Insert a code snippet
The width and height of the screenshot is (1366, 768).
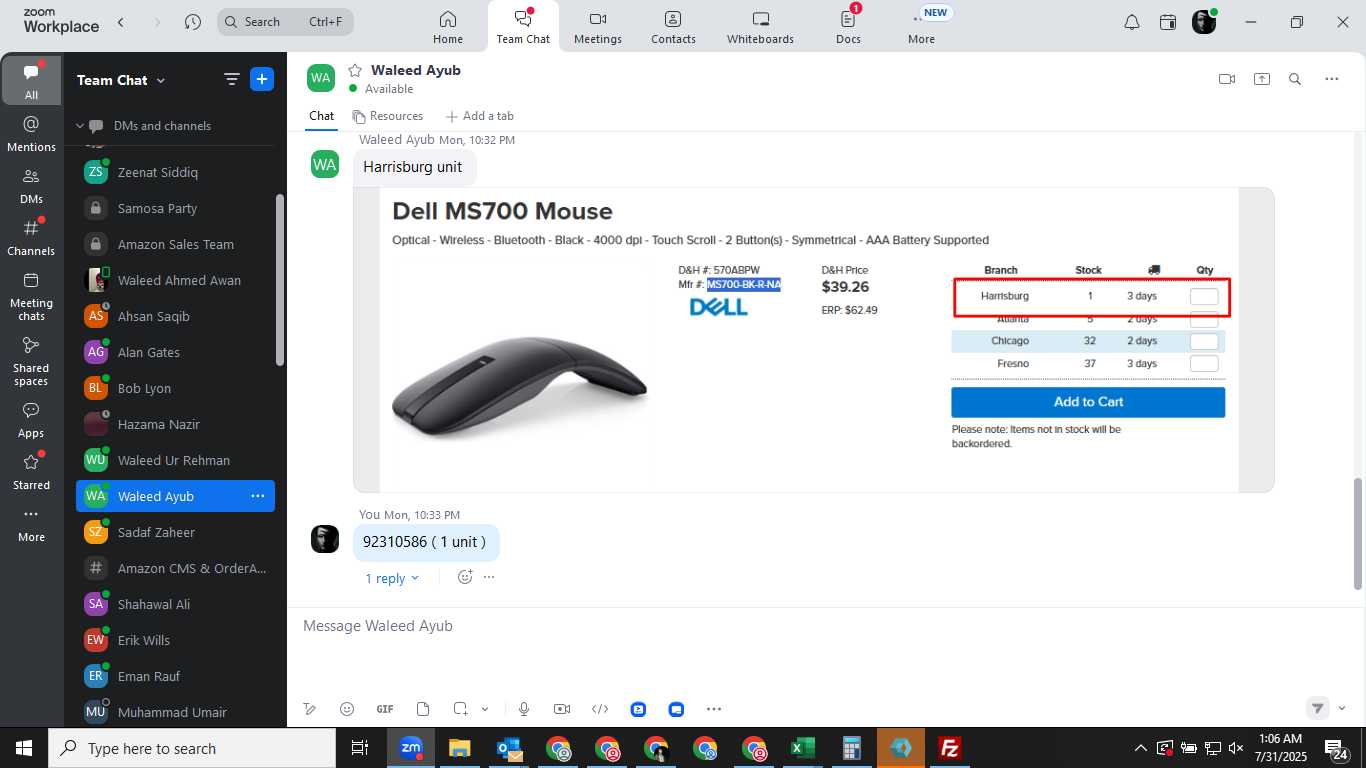pos(600,709)
